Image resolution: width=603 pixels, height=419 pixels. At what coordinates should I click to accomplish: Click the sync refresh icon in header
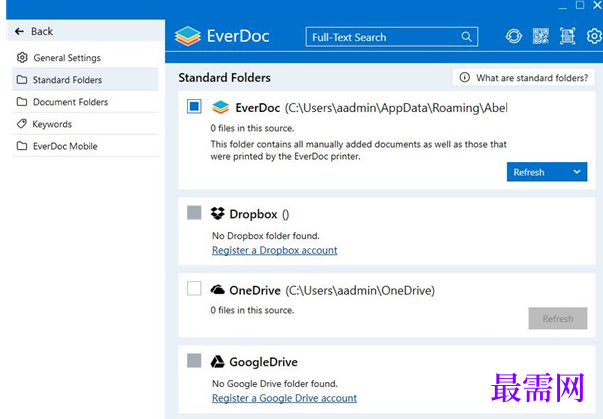(514, 37)
